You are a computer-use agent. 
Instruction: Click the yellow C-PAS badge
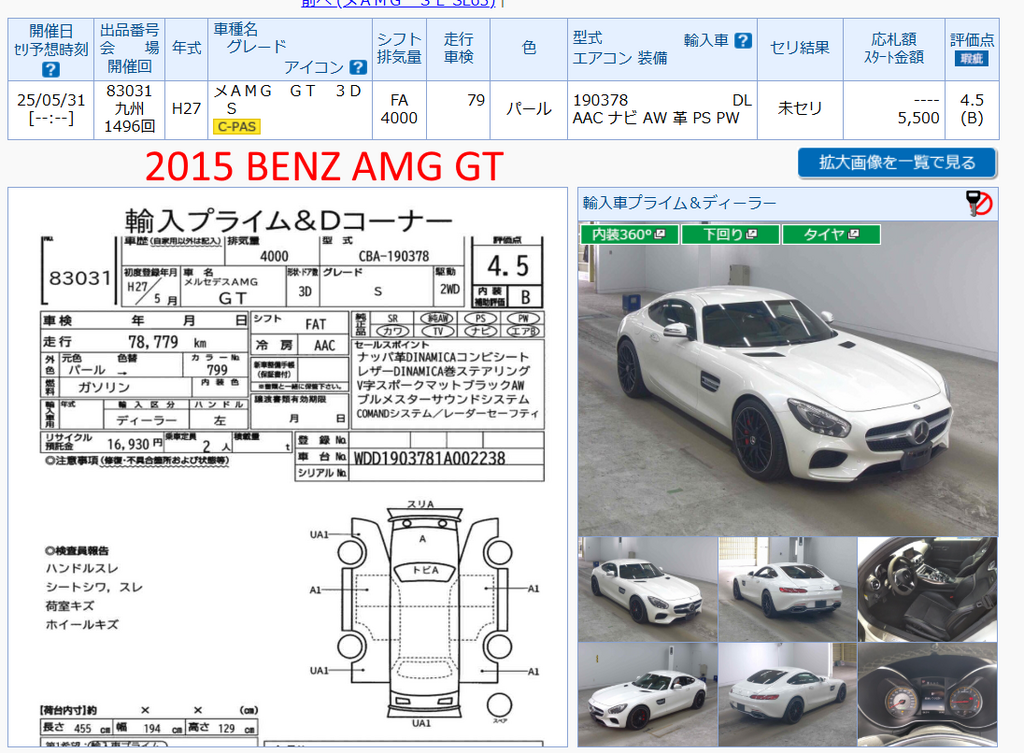[x=236, y=127]
